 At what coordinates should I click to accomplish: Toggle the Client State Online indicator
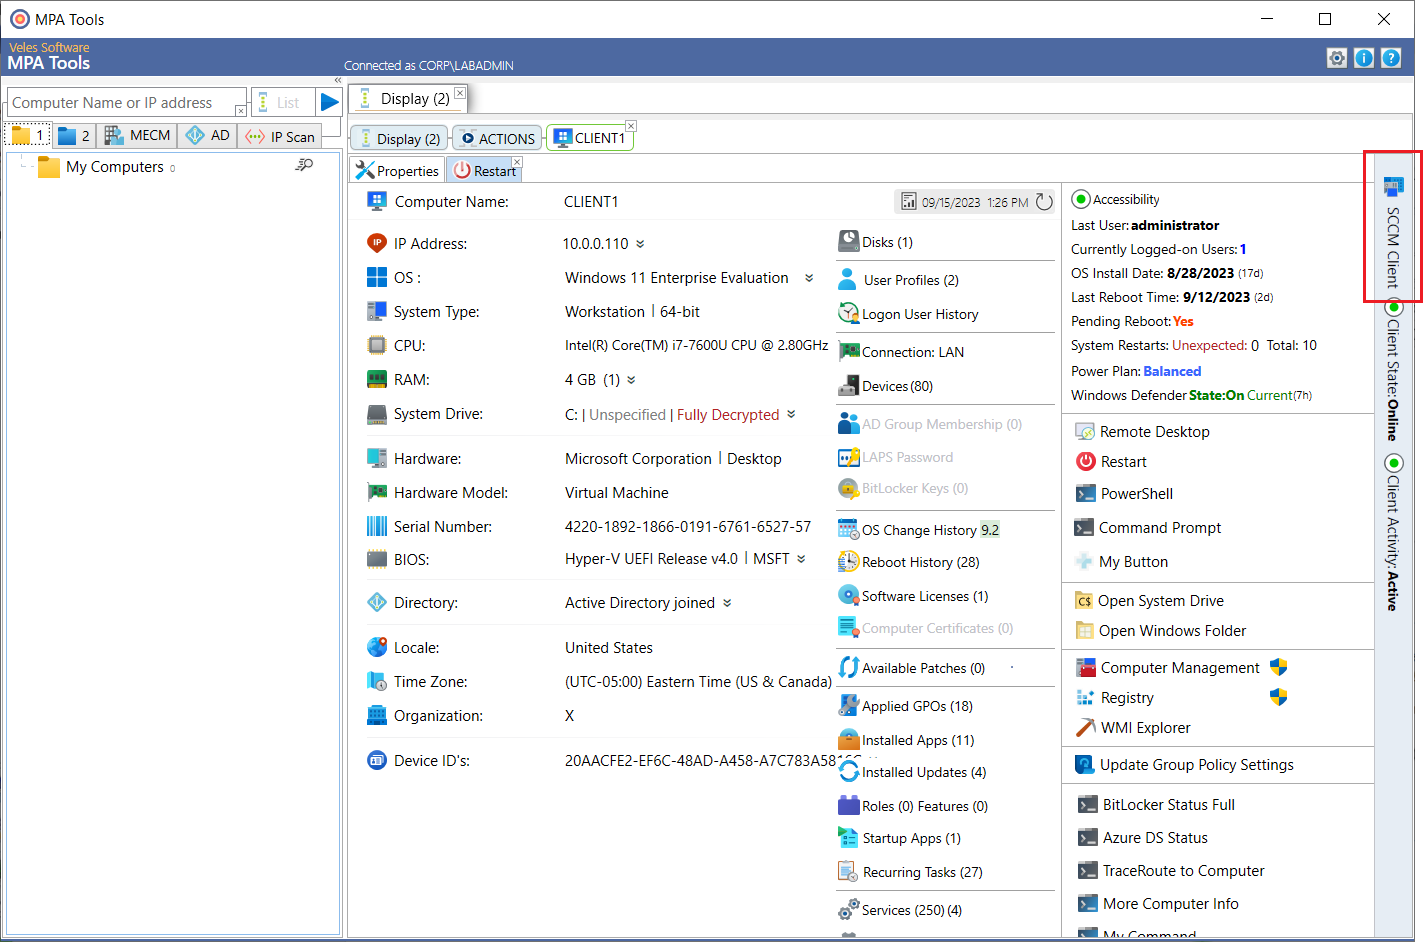[x=1393, y=307]
